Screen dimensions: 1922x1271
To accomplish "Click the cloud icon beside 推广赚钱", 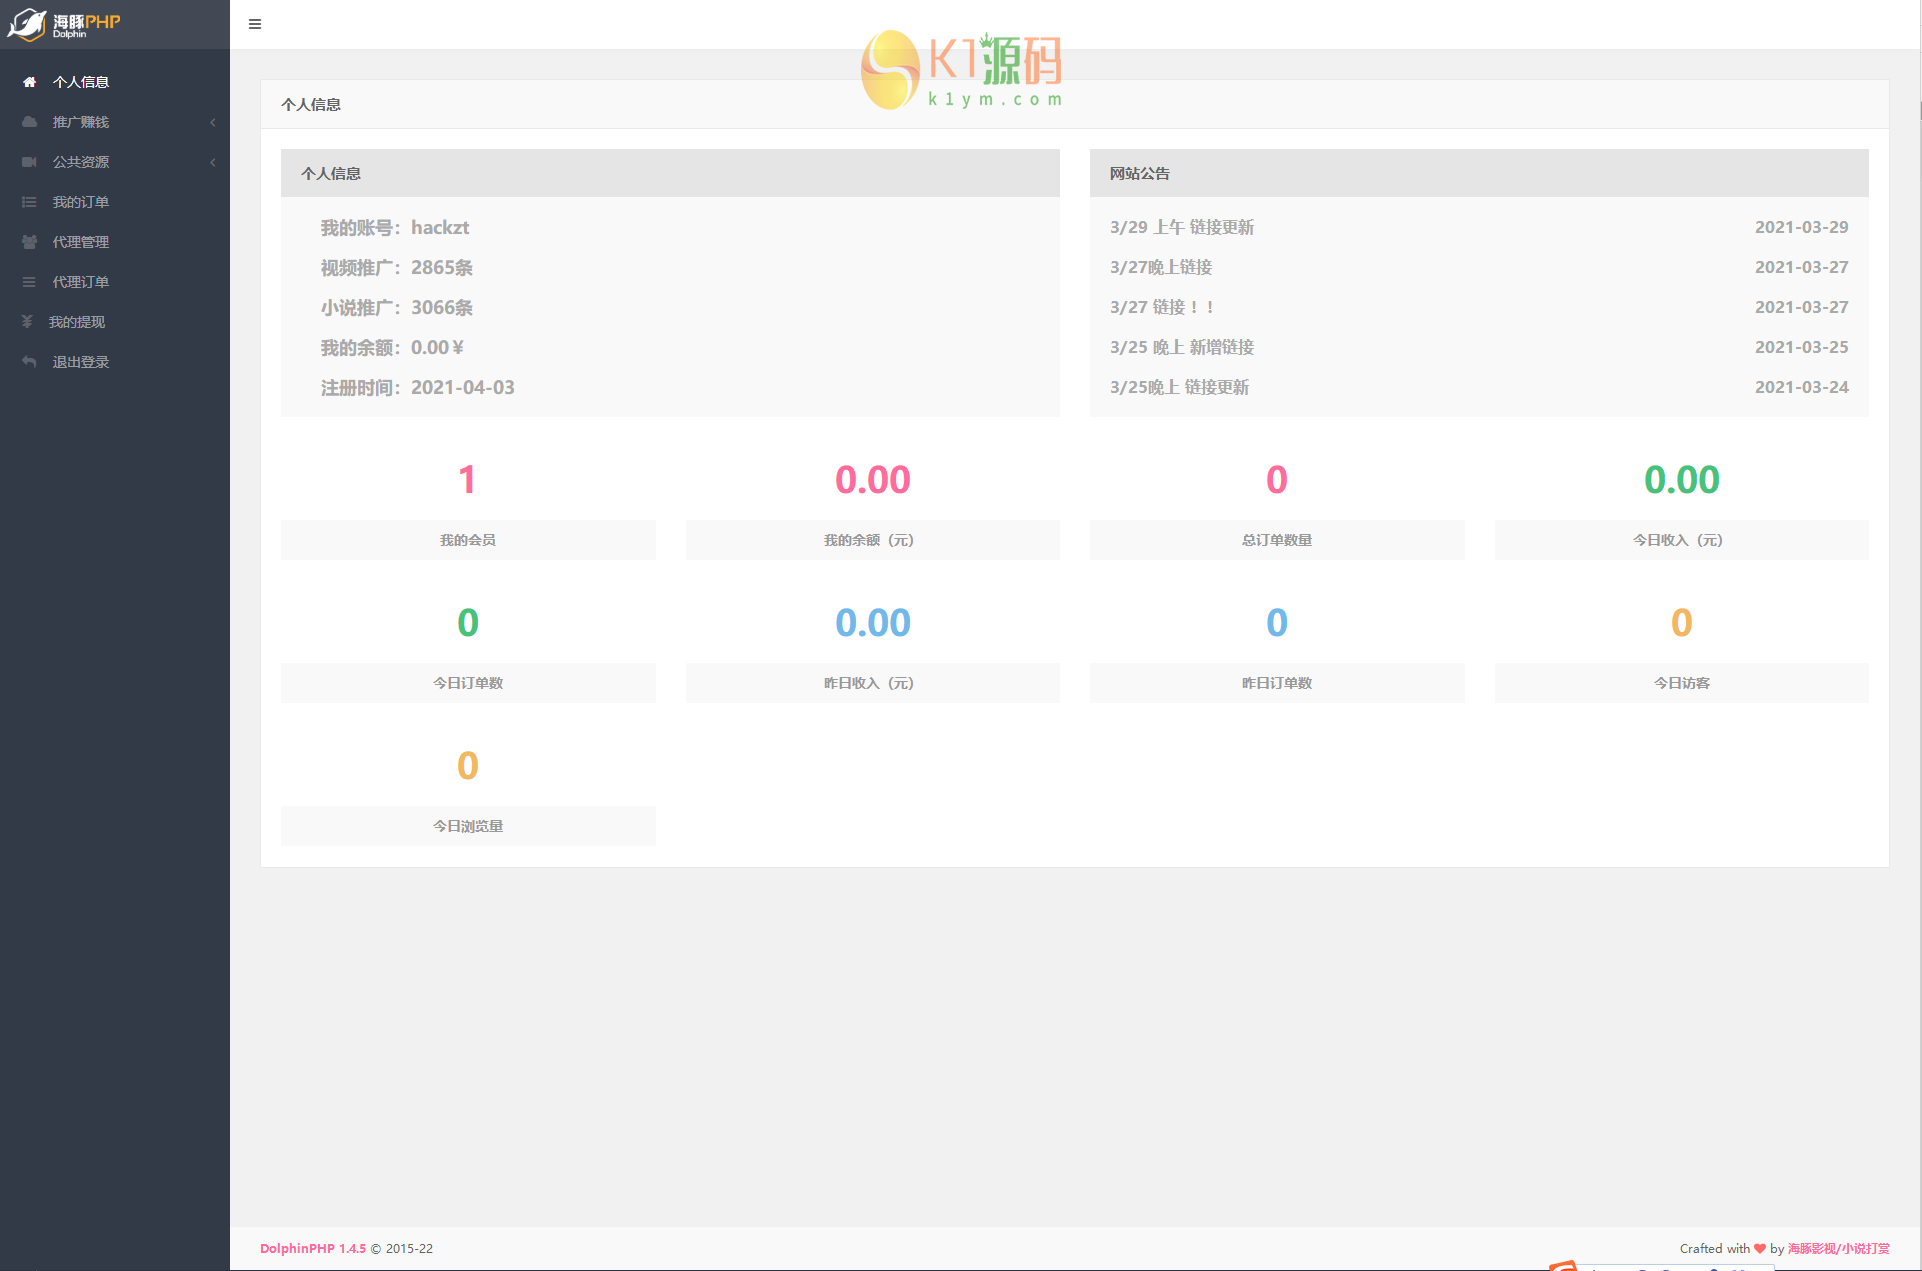I will tap(29, 122).
